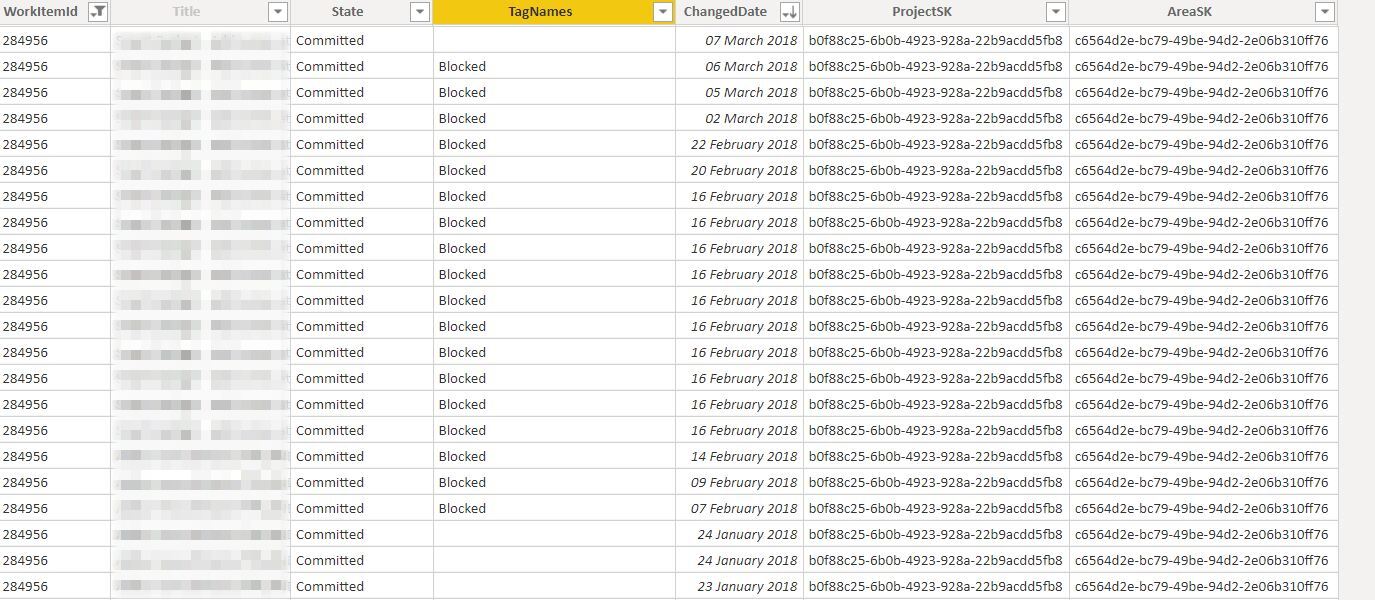Select the ChangedDate column header
This screenshot has height=600, width=1375.
(739, 12)
